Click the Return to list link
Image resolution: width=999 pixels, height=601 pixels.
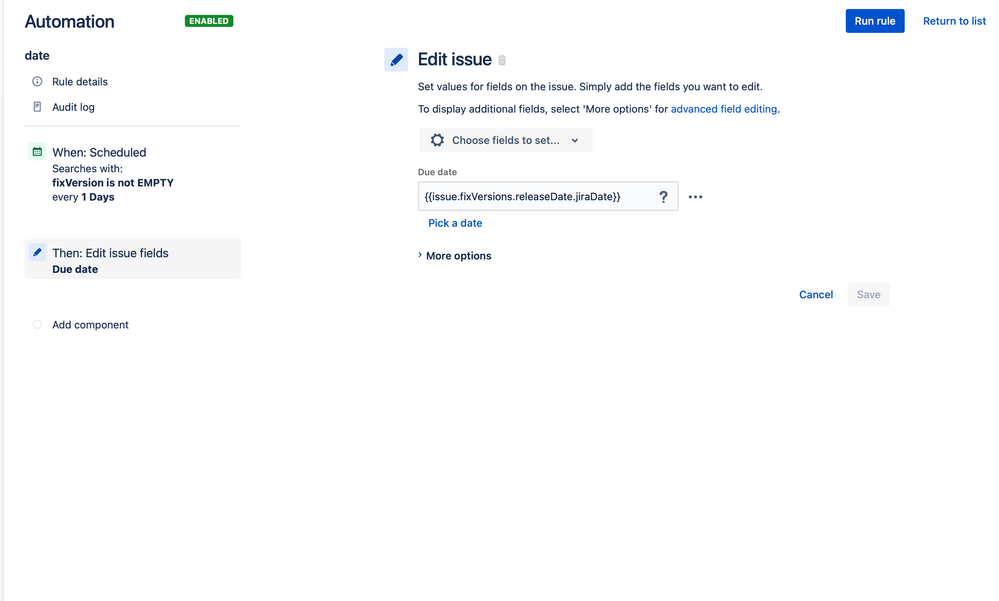pos(954,21)
